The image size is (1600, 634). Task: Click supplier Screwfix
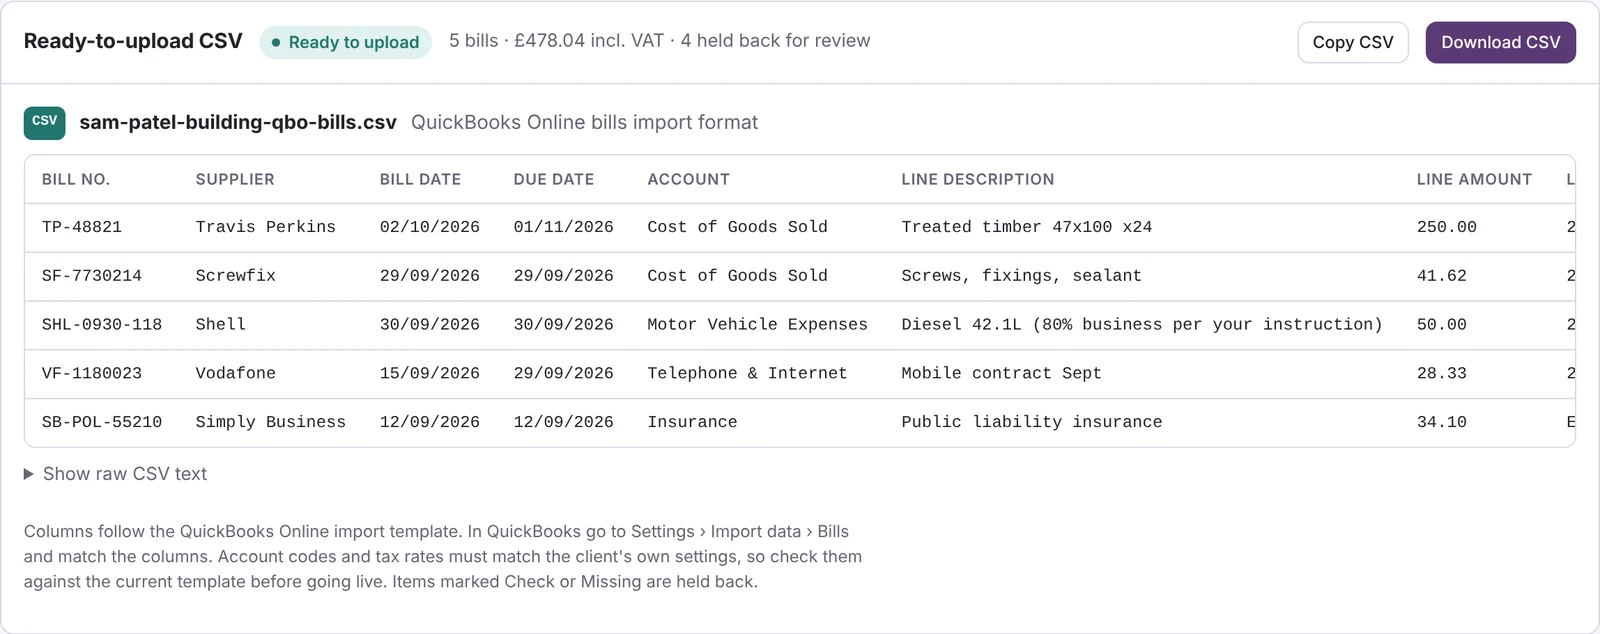pyautogui.click(x=236, y=276)
